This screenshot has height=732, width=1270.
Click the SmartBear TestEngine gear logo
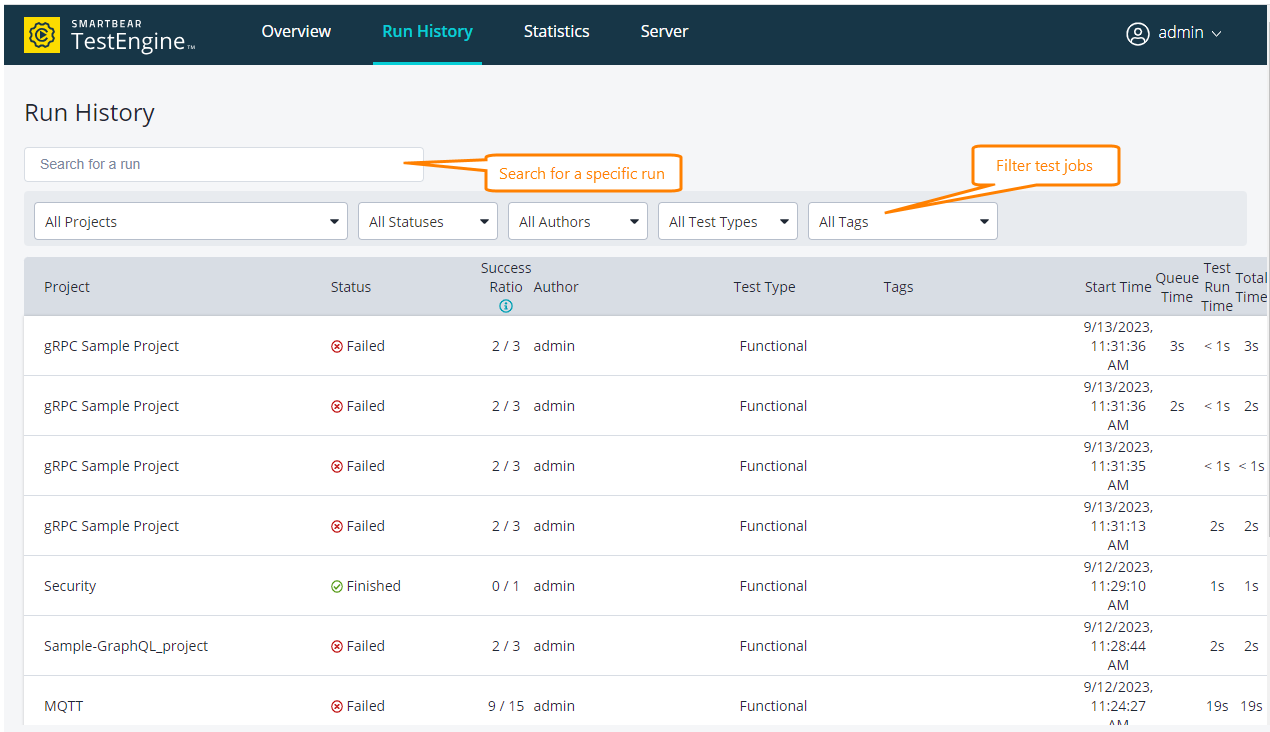click(41, 33)
